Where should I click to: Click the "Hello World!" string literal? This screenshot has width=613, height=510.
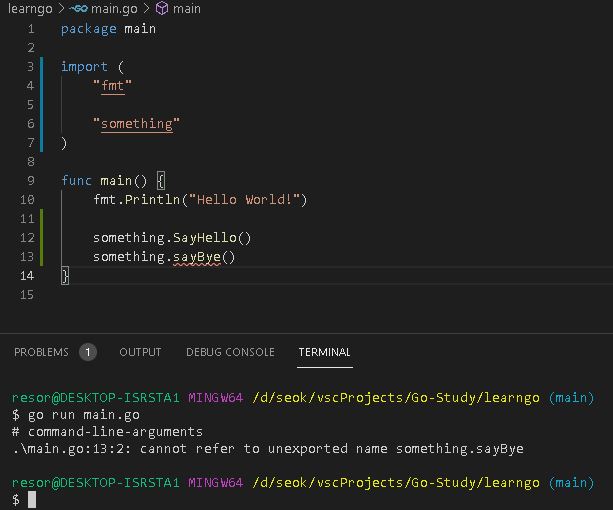point(244,200)
